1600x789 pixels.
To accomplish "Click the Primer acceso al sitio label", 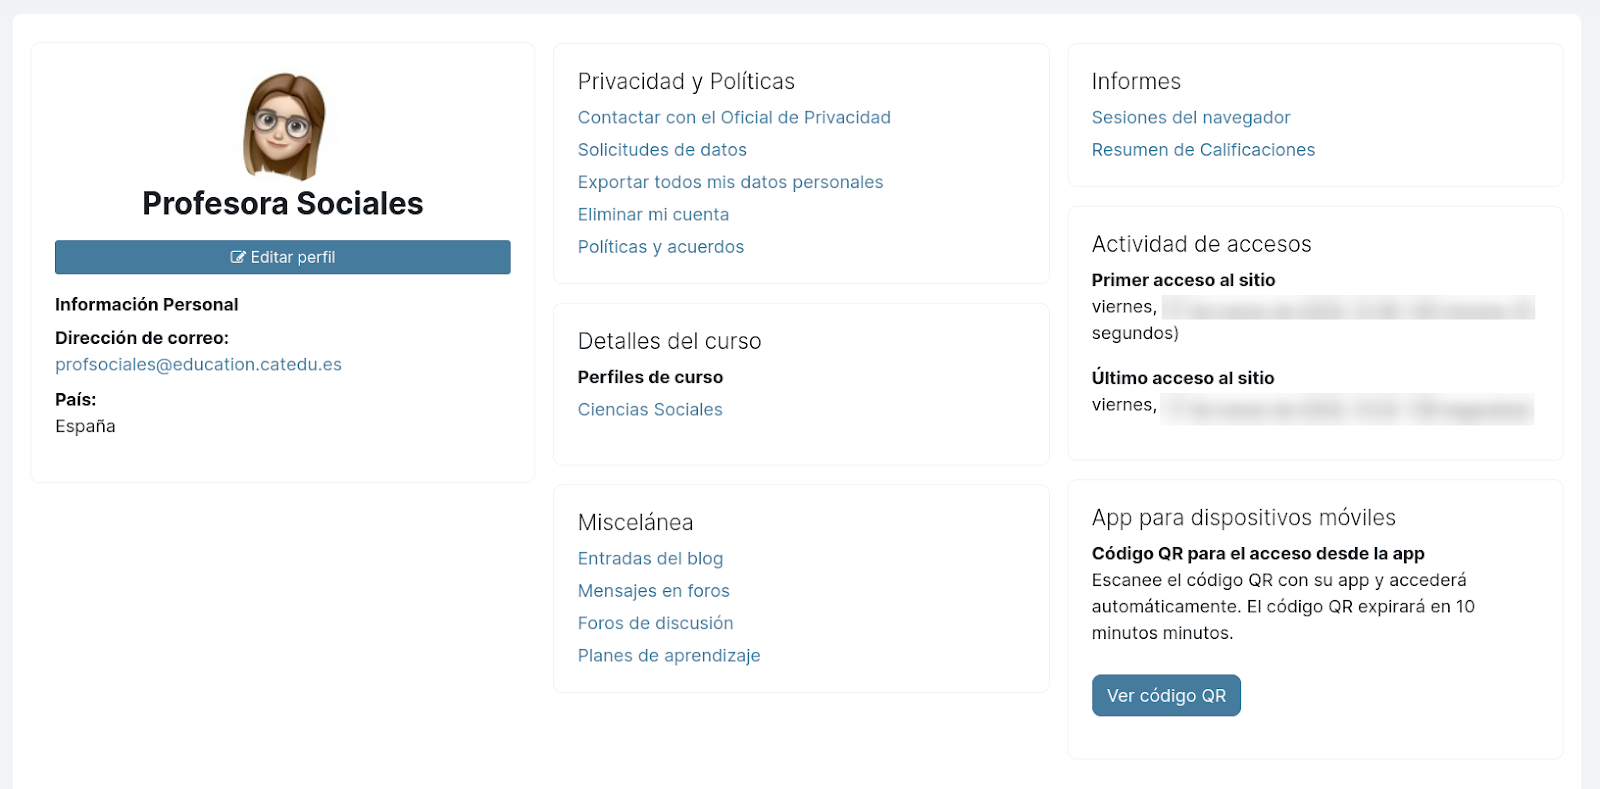I will point(1183,281).
